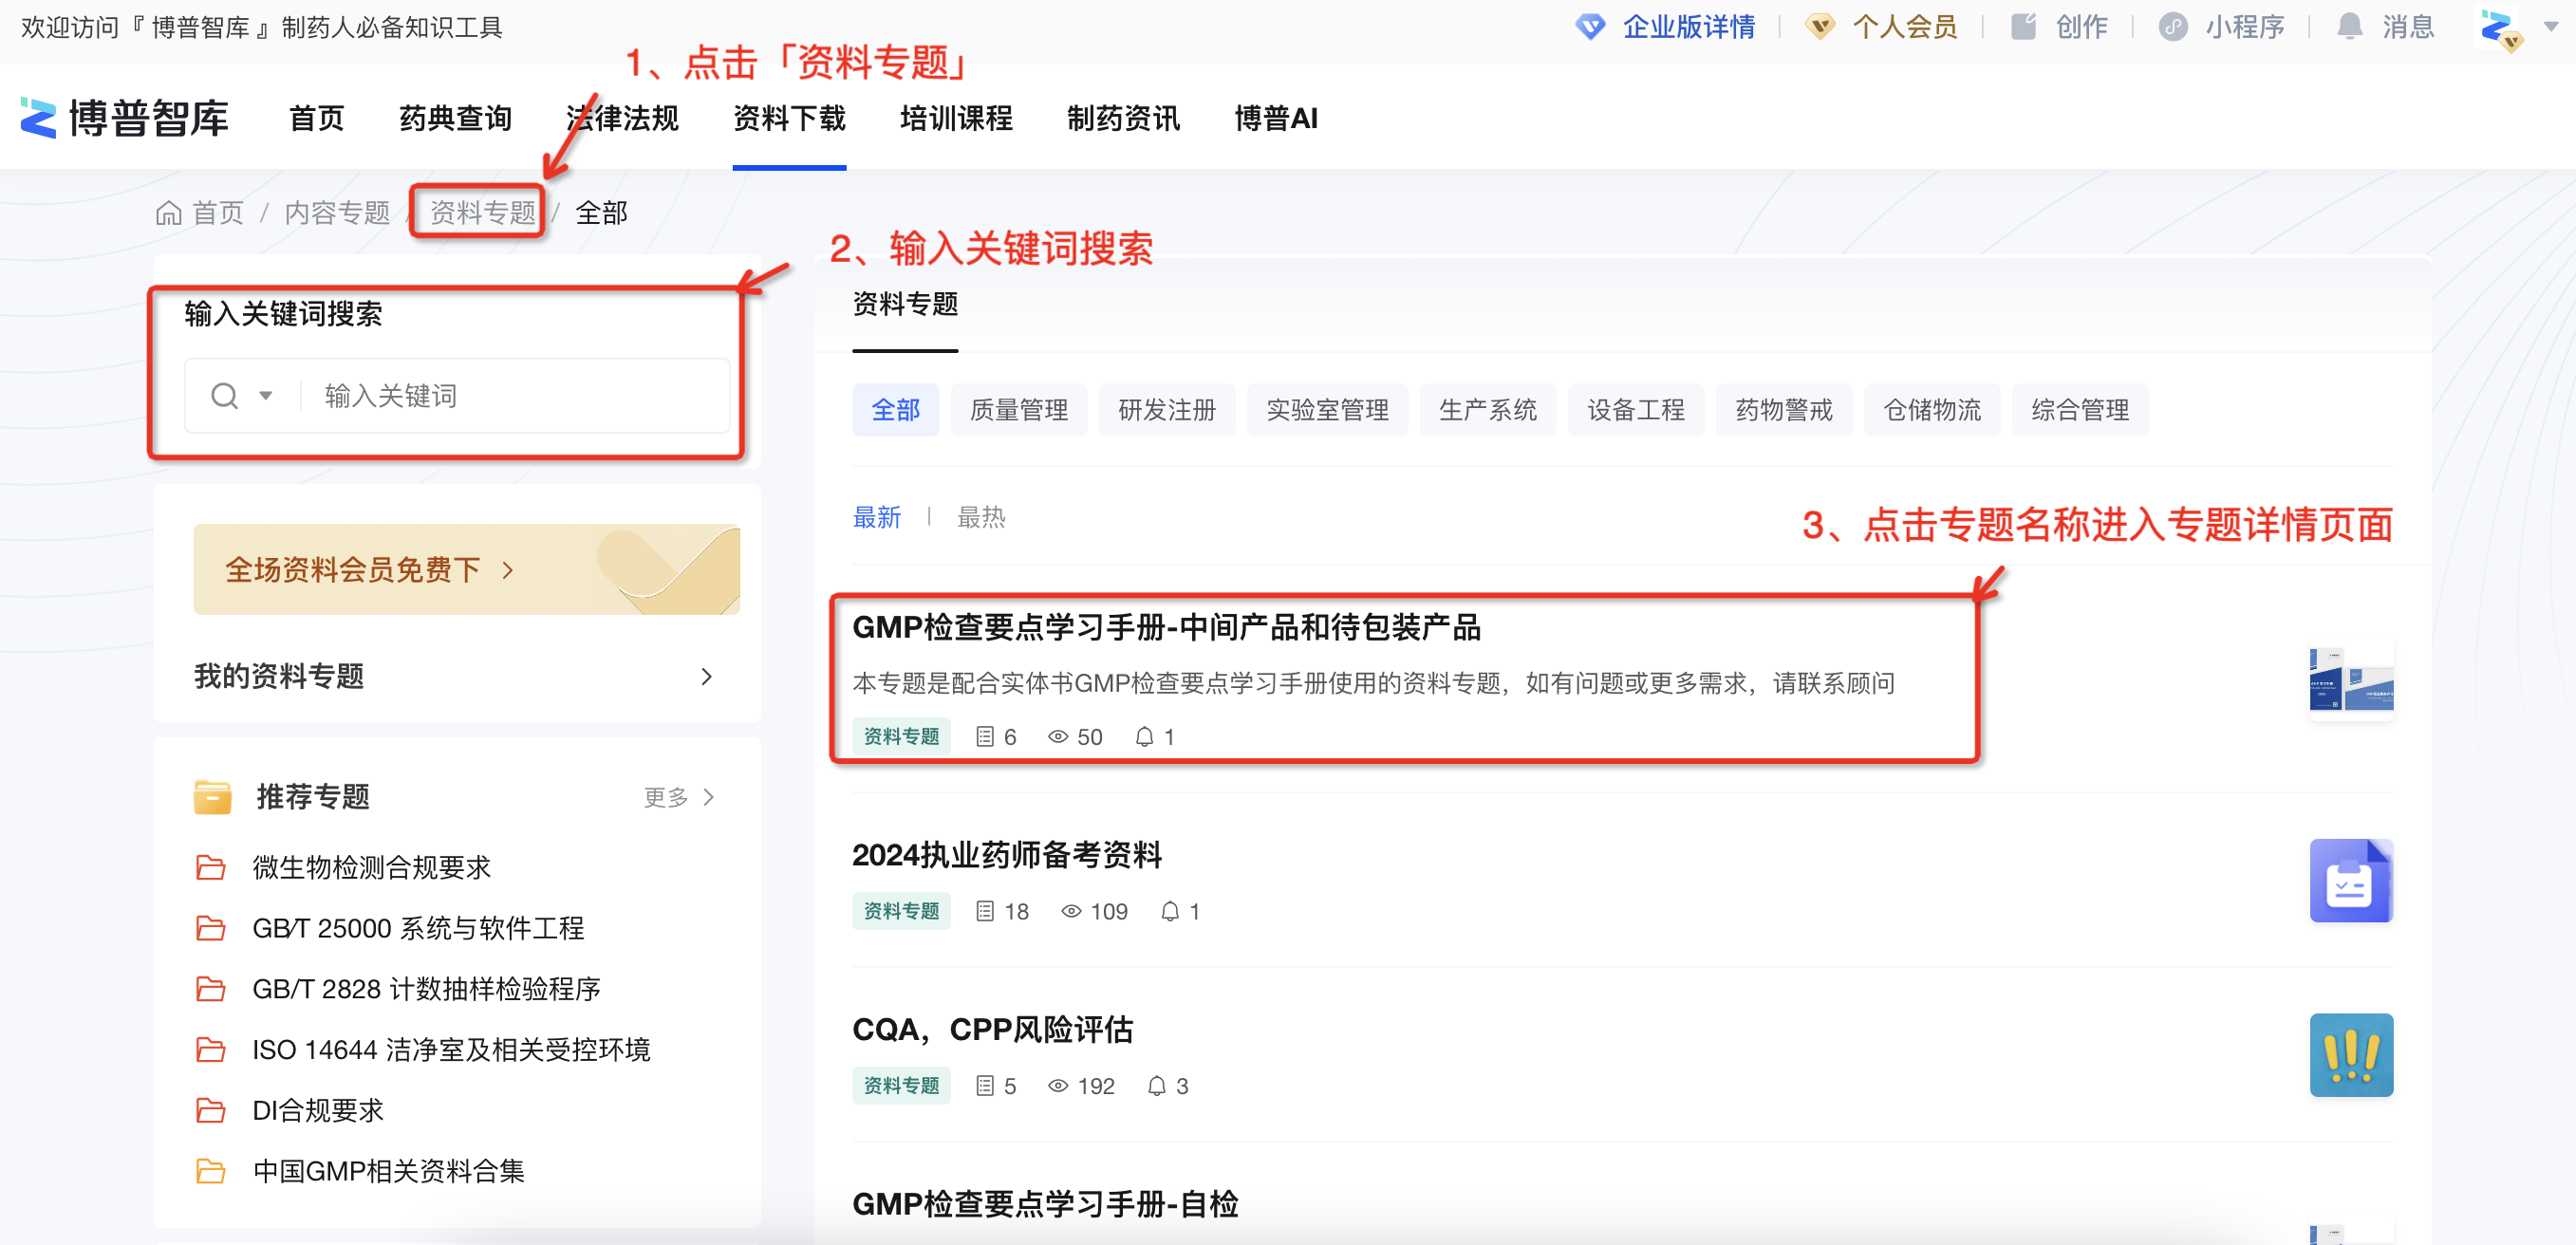Click document count icon on CQA，CPP风险评估
The image size is (2576, 1245).
[985, 1087]
